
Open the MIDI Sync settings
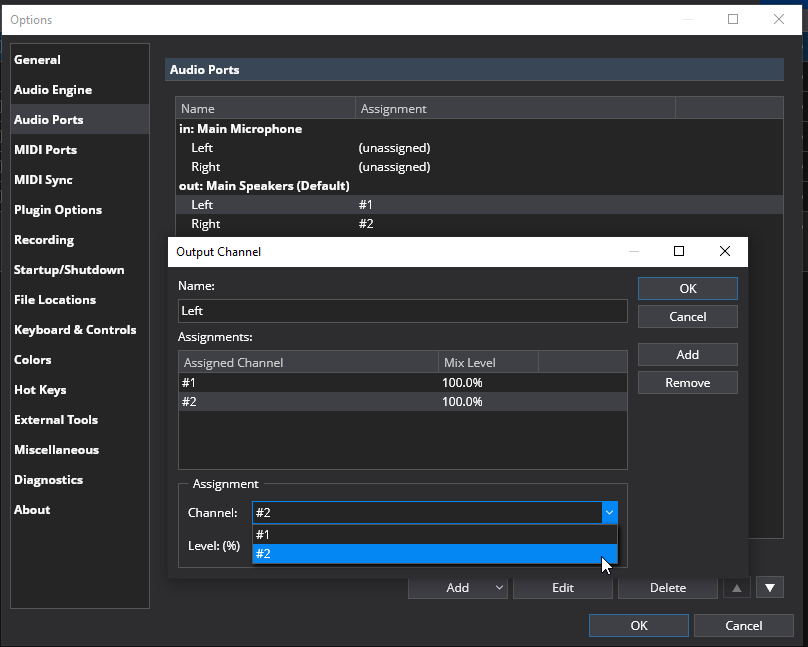tap(80, 180)
